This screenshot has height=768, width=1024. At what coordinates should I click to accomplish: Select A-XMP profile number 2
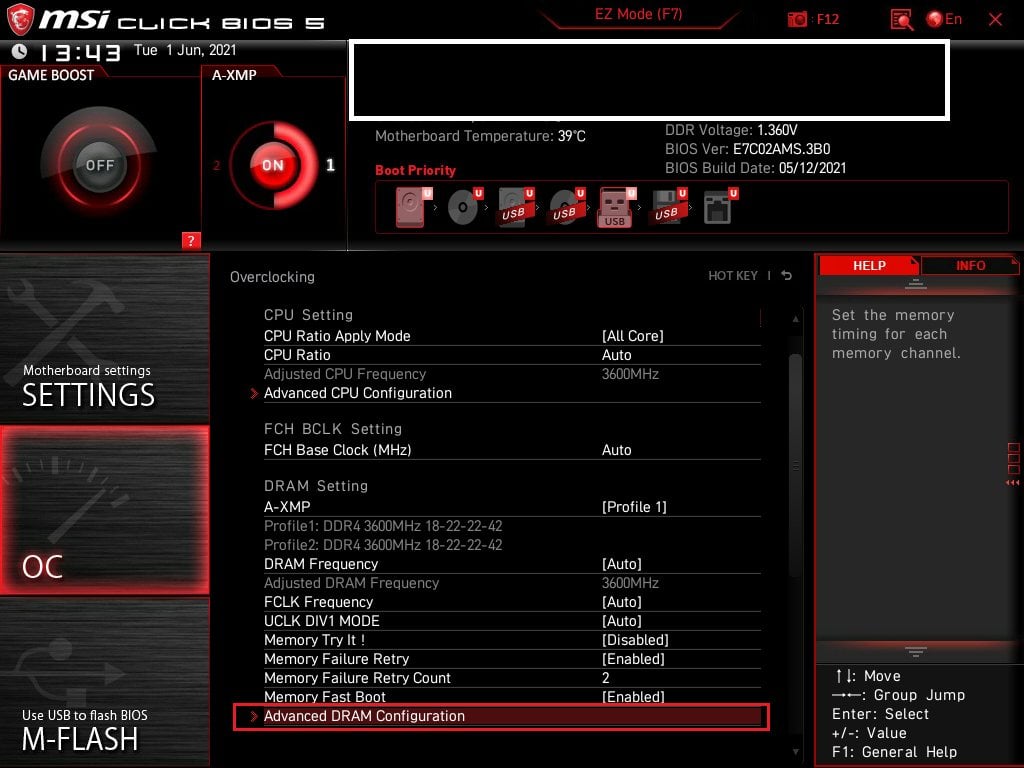coord(216,165)
